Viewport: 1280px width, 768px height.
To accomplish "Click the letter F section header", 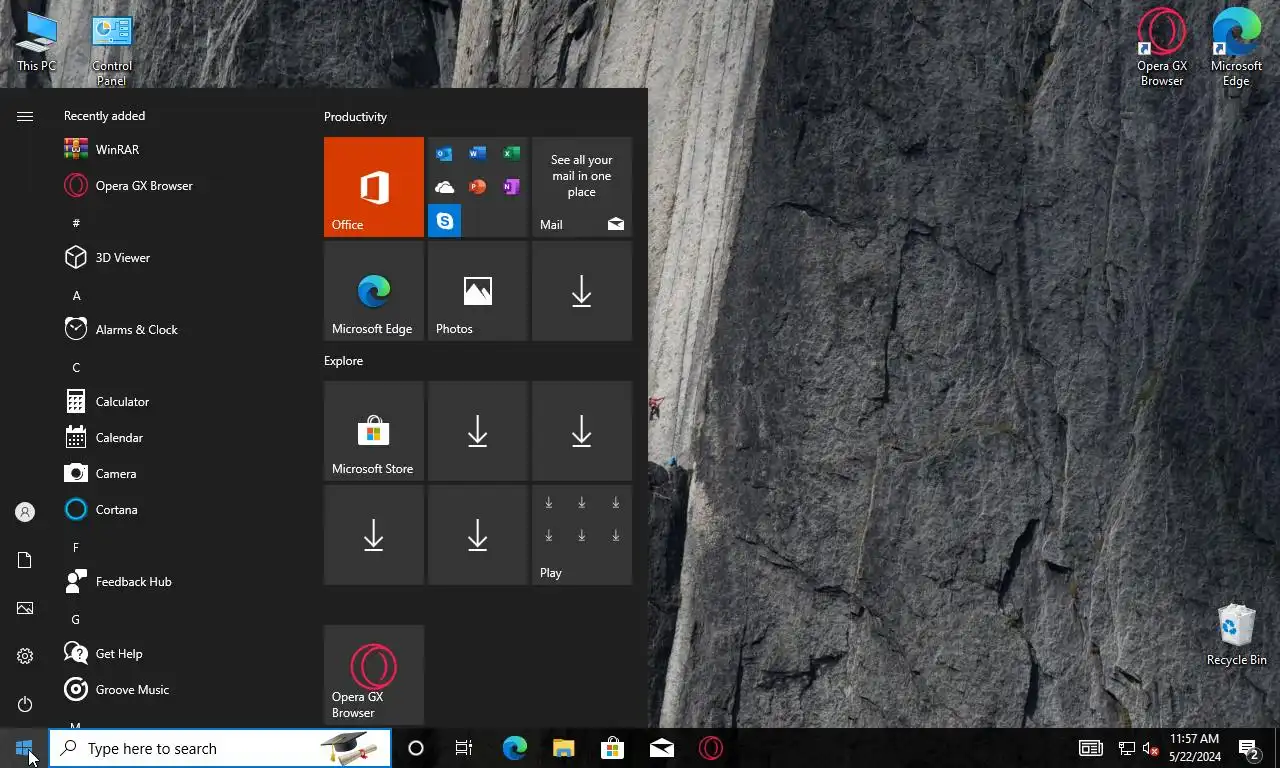I will point(76,548).
